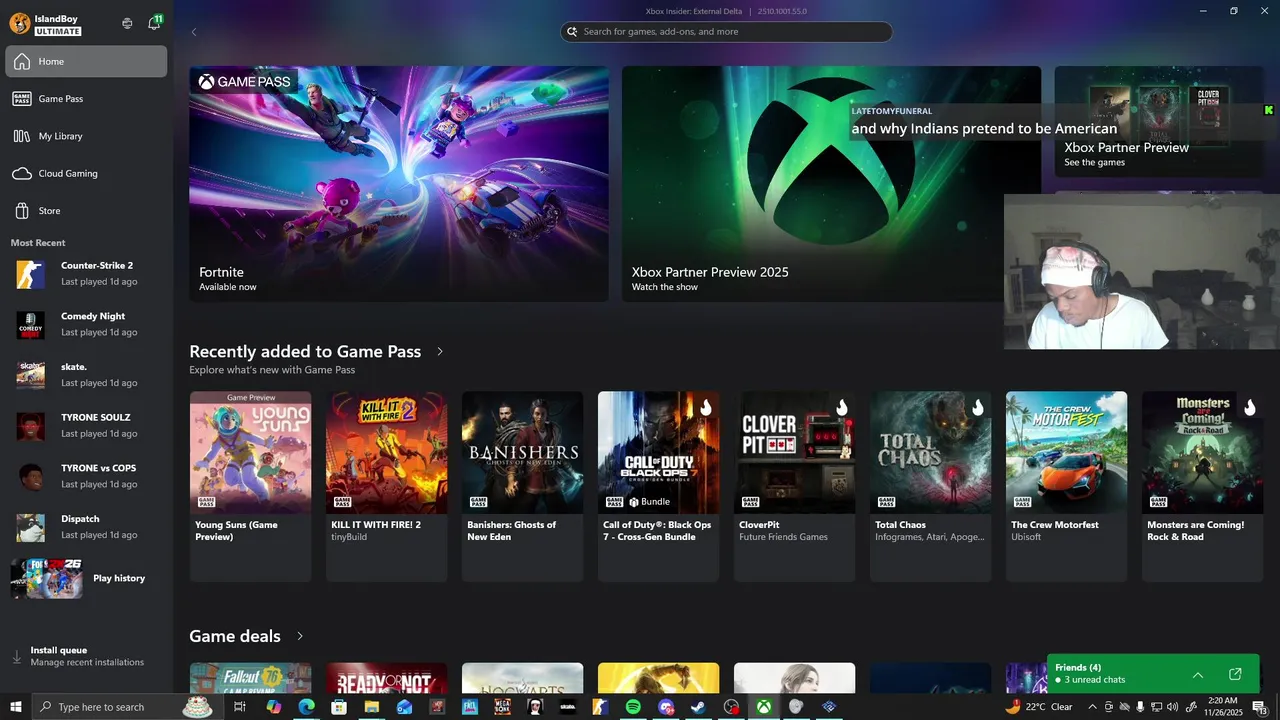Launch Microsoft Edge from the taskbar
The image size is (1280, 720).
(306, 707)
